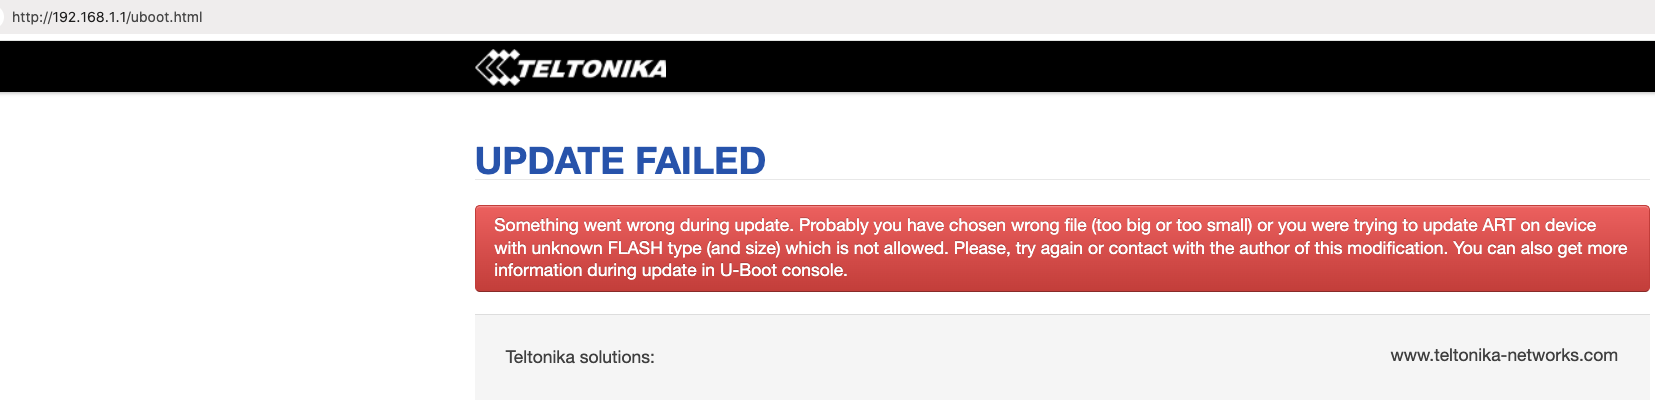Click the "Teltonika solutions:" label
The image size is (1655, 413).
click(x=580, y=357)
